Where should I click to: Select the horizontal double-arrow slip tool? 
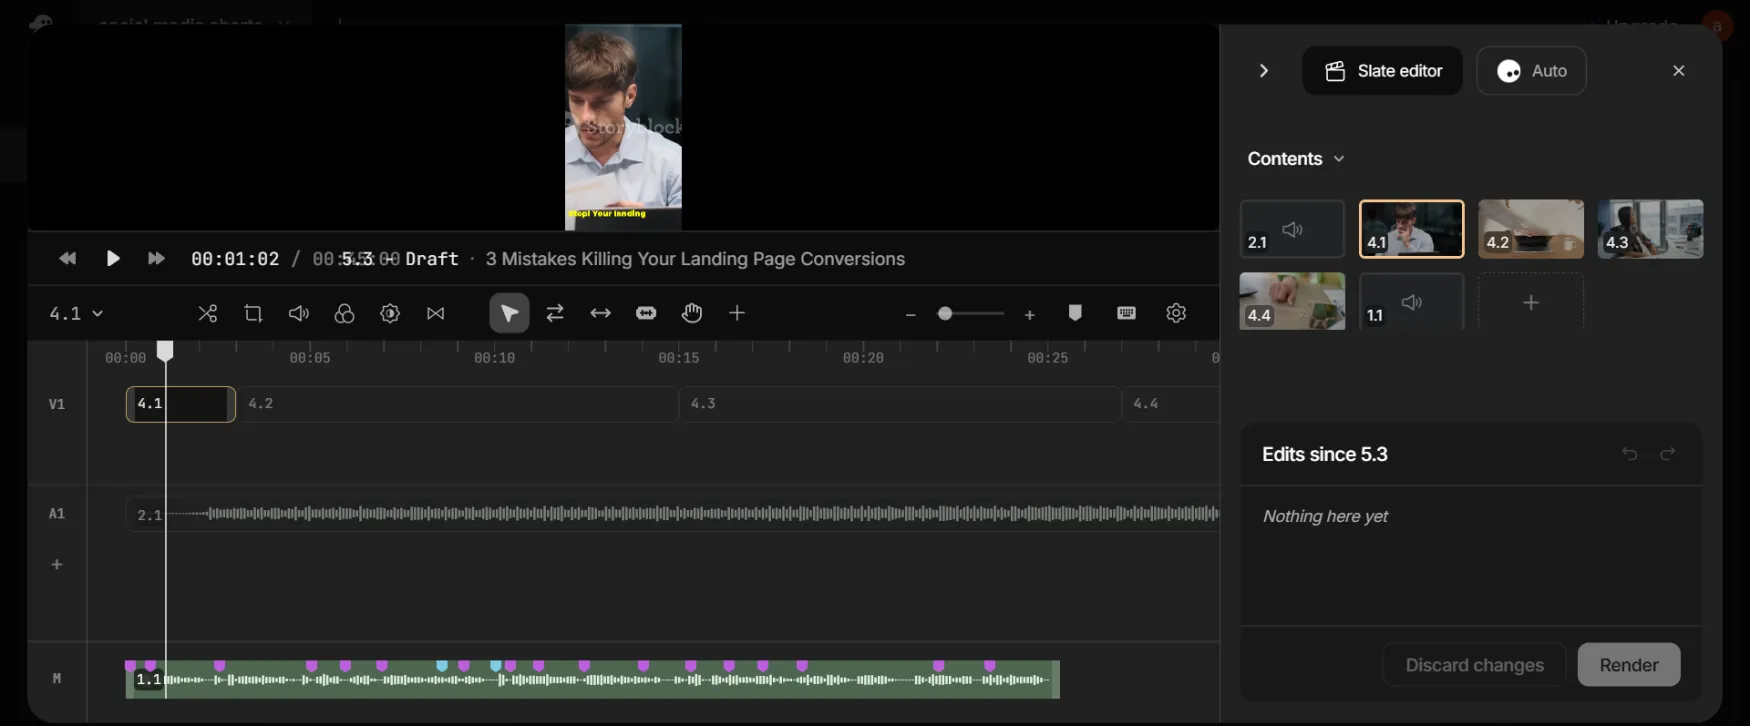600,314
